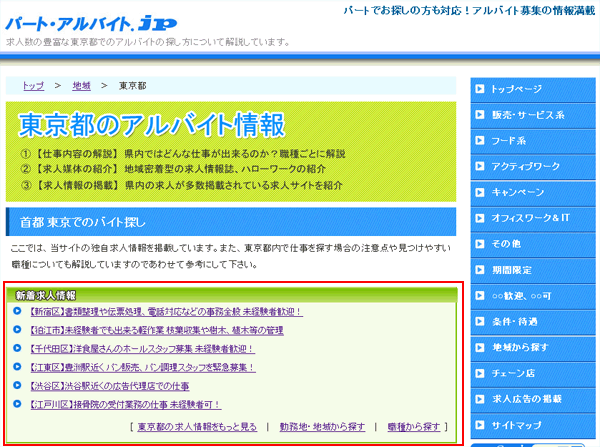600x447 pixels.
Task: Click 勤務地・地域から探す footer link
Action: pos(322,427)
